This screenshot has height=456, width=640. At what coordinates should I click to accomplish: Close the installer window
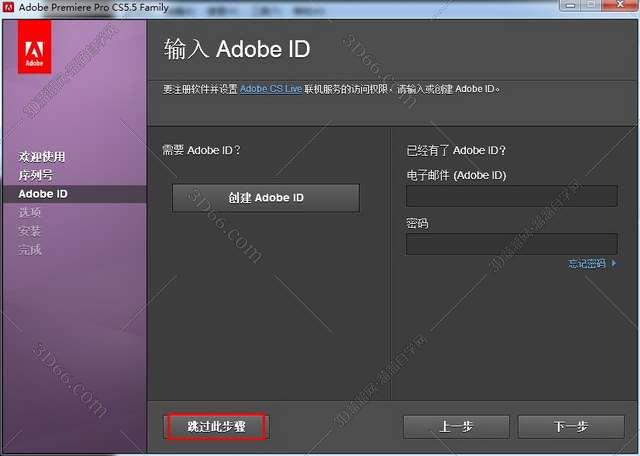coord(620,5)
